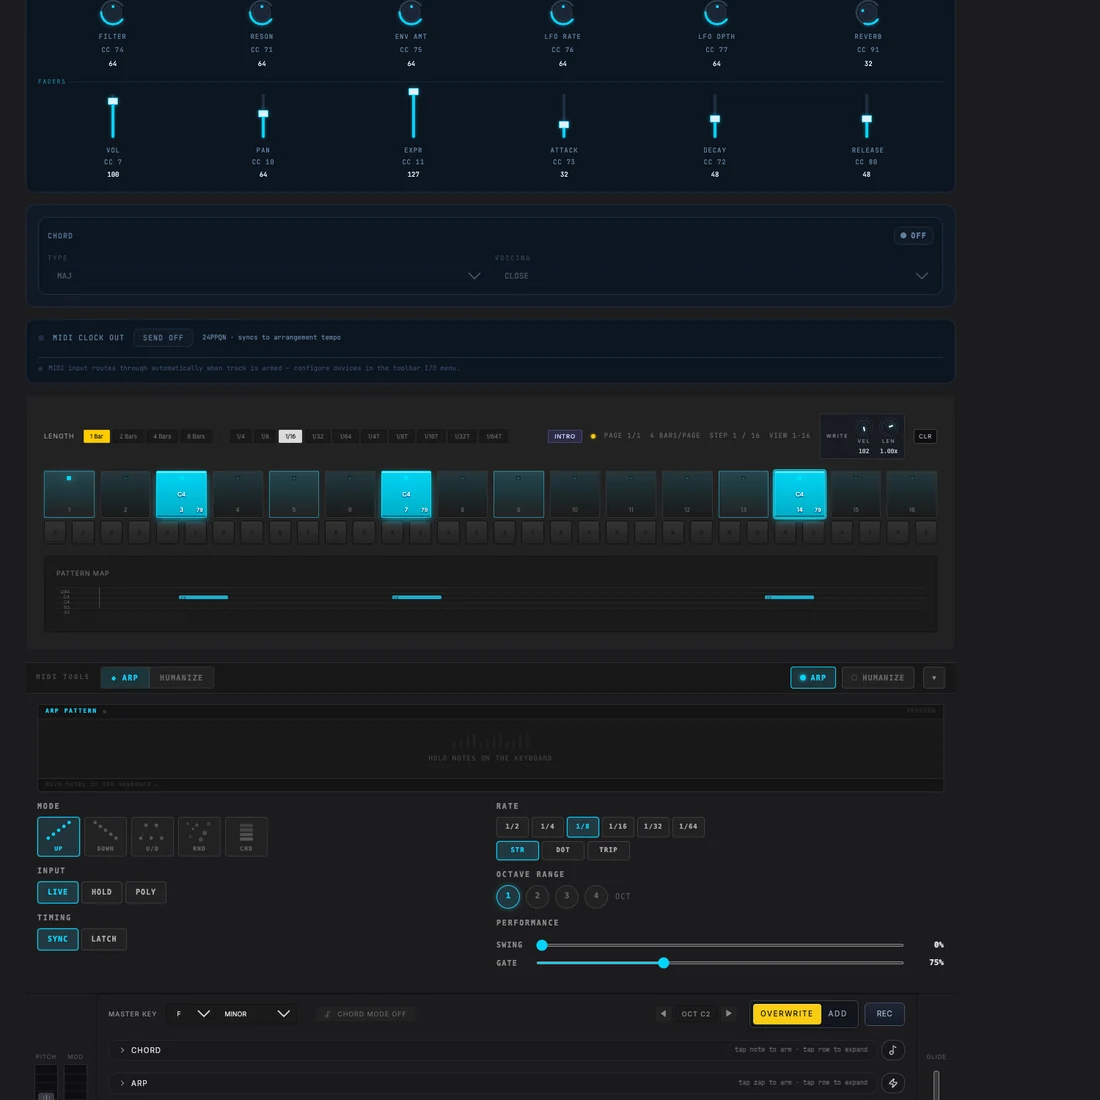Click sequencer step 5 pad
Image resolution: width=1100 pixels, height=1100 pixels.
tap(294, 495)
